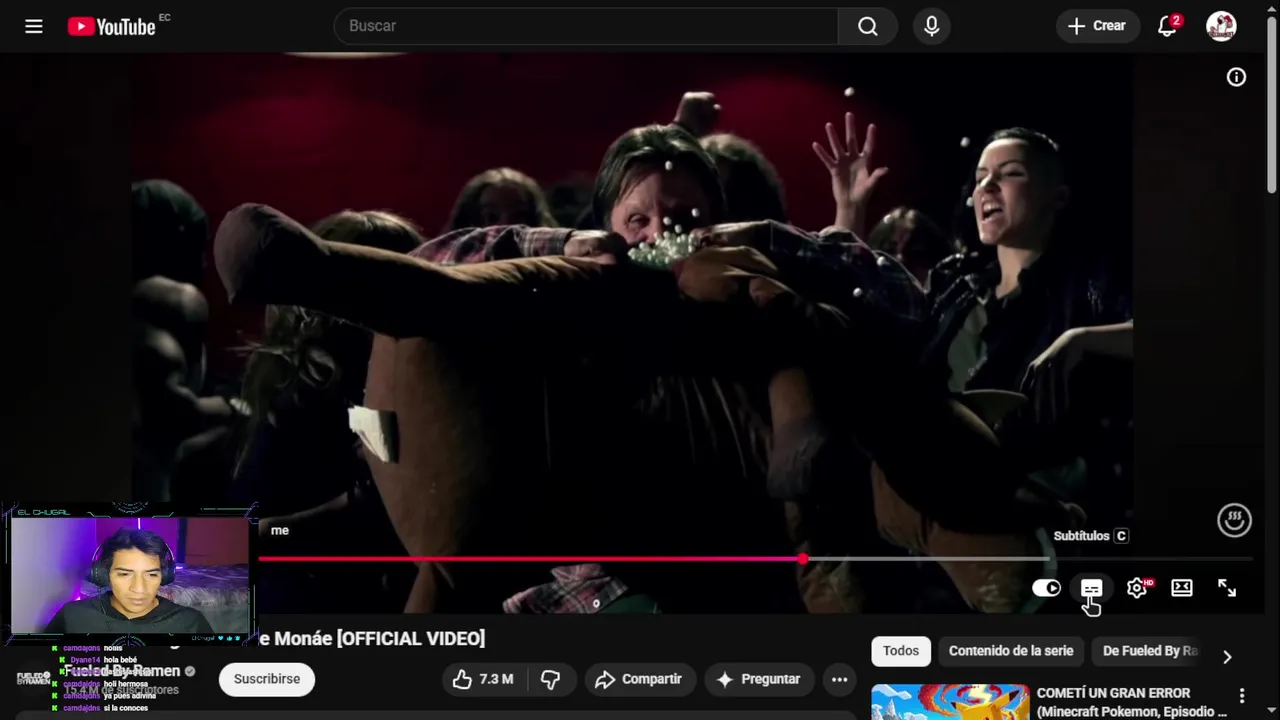Toggle subtitles with the captions button

(1091, 588)
